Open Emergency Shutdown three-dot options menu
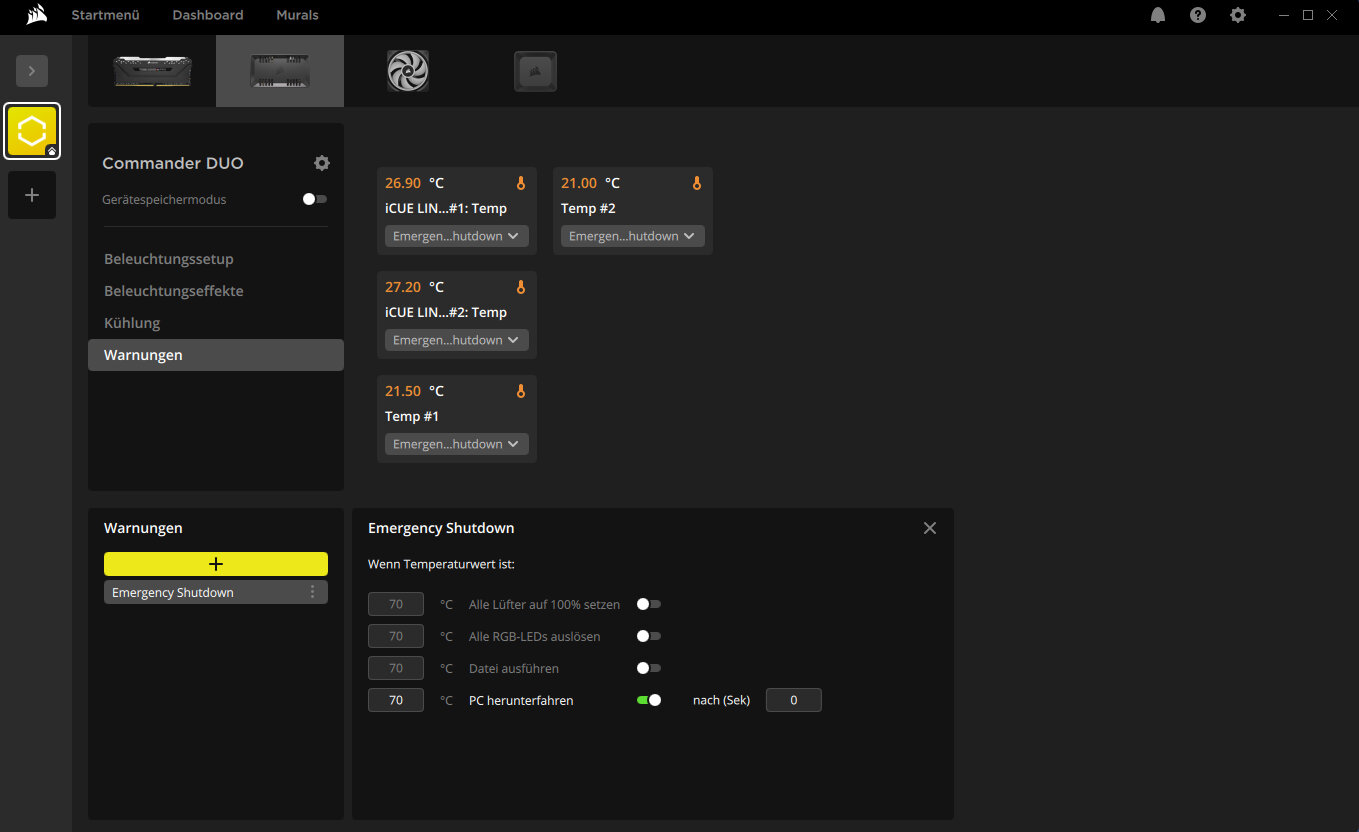The width and height of the screenshot is (1359, 832). pyautogui.click(x=312, y=592)
